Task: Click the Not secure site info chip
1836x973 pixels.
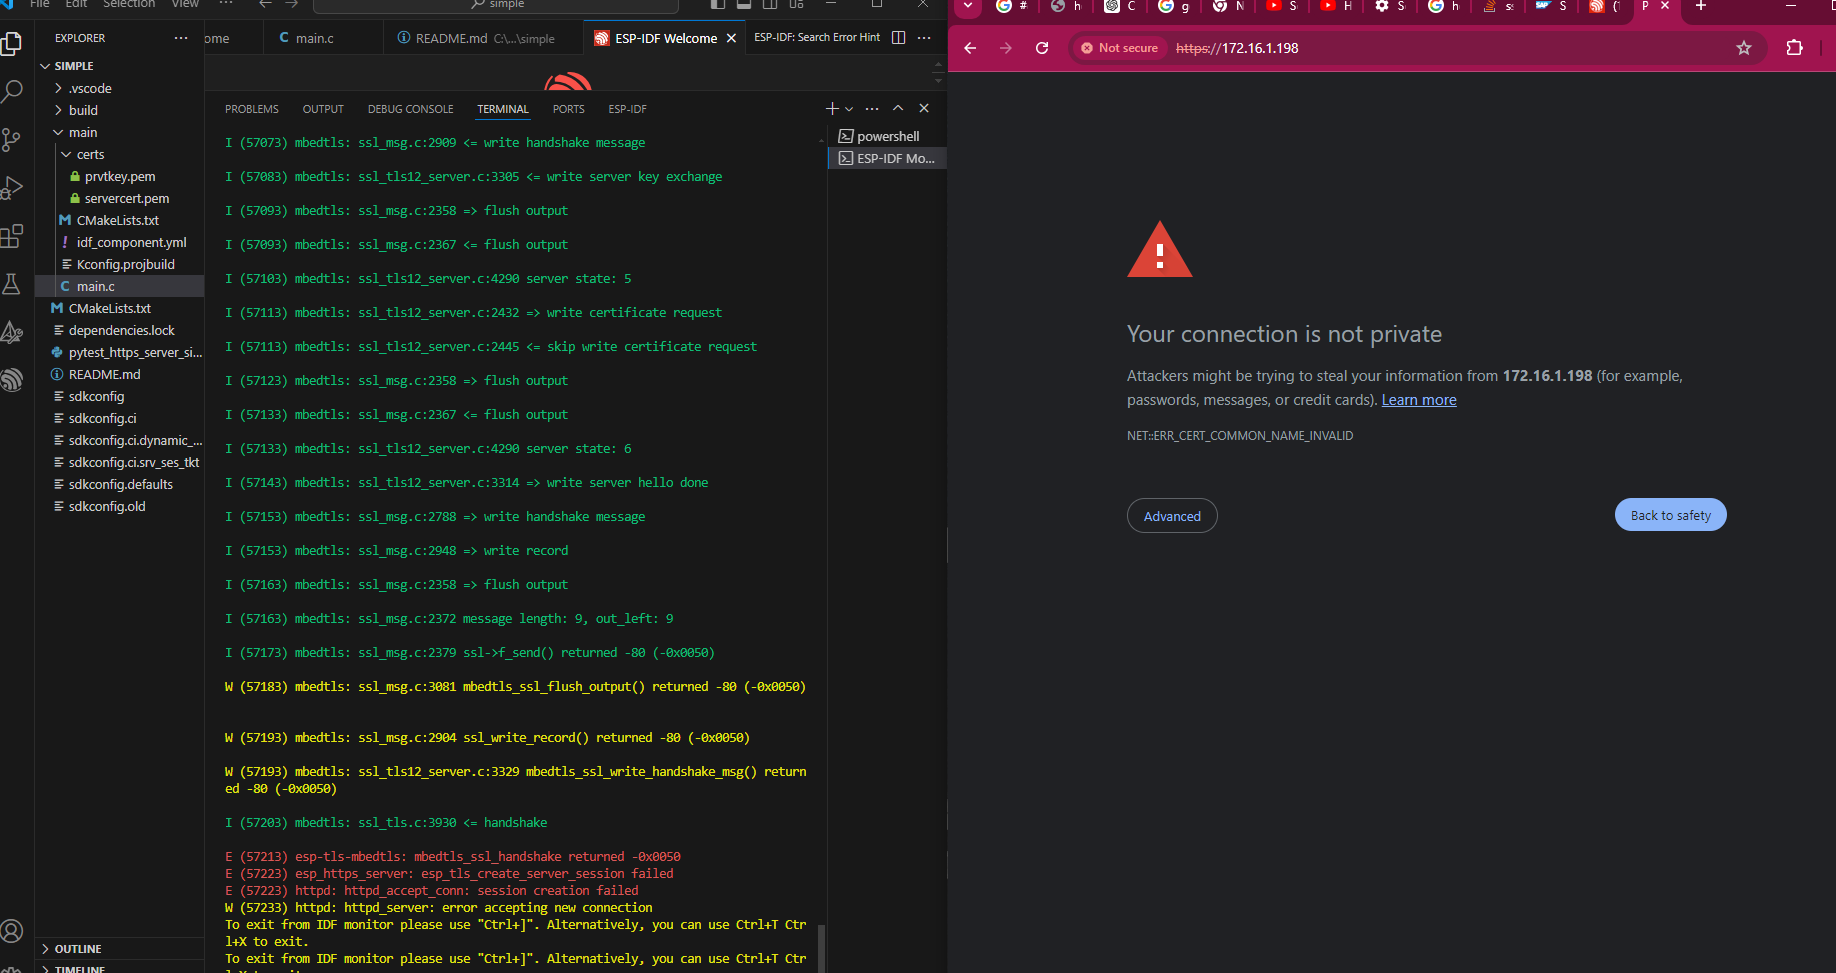Action: pos(1119,48)
